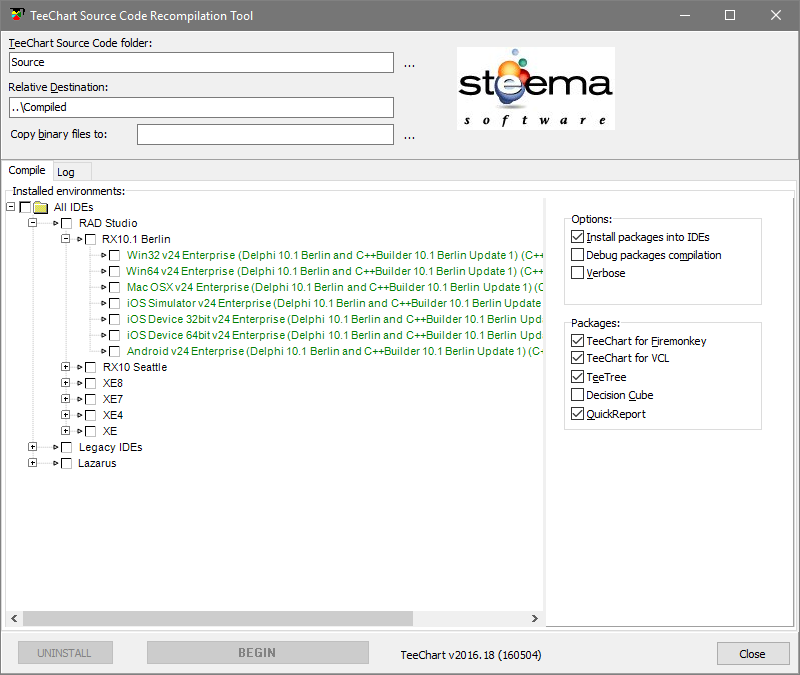Viewport: 800px width, 675px height.
Task: Disable Install packages into IDEs option
Action: (x=577, y=237)
